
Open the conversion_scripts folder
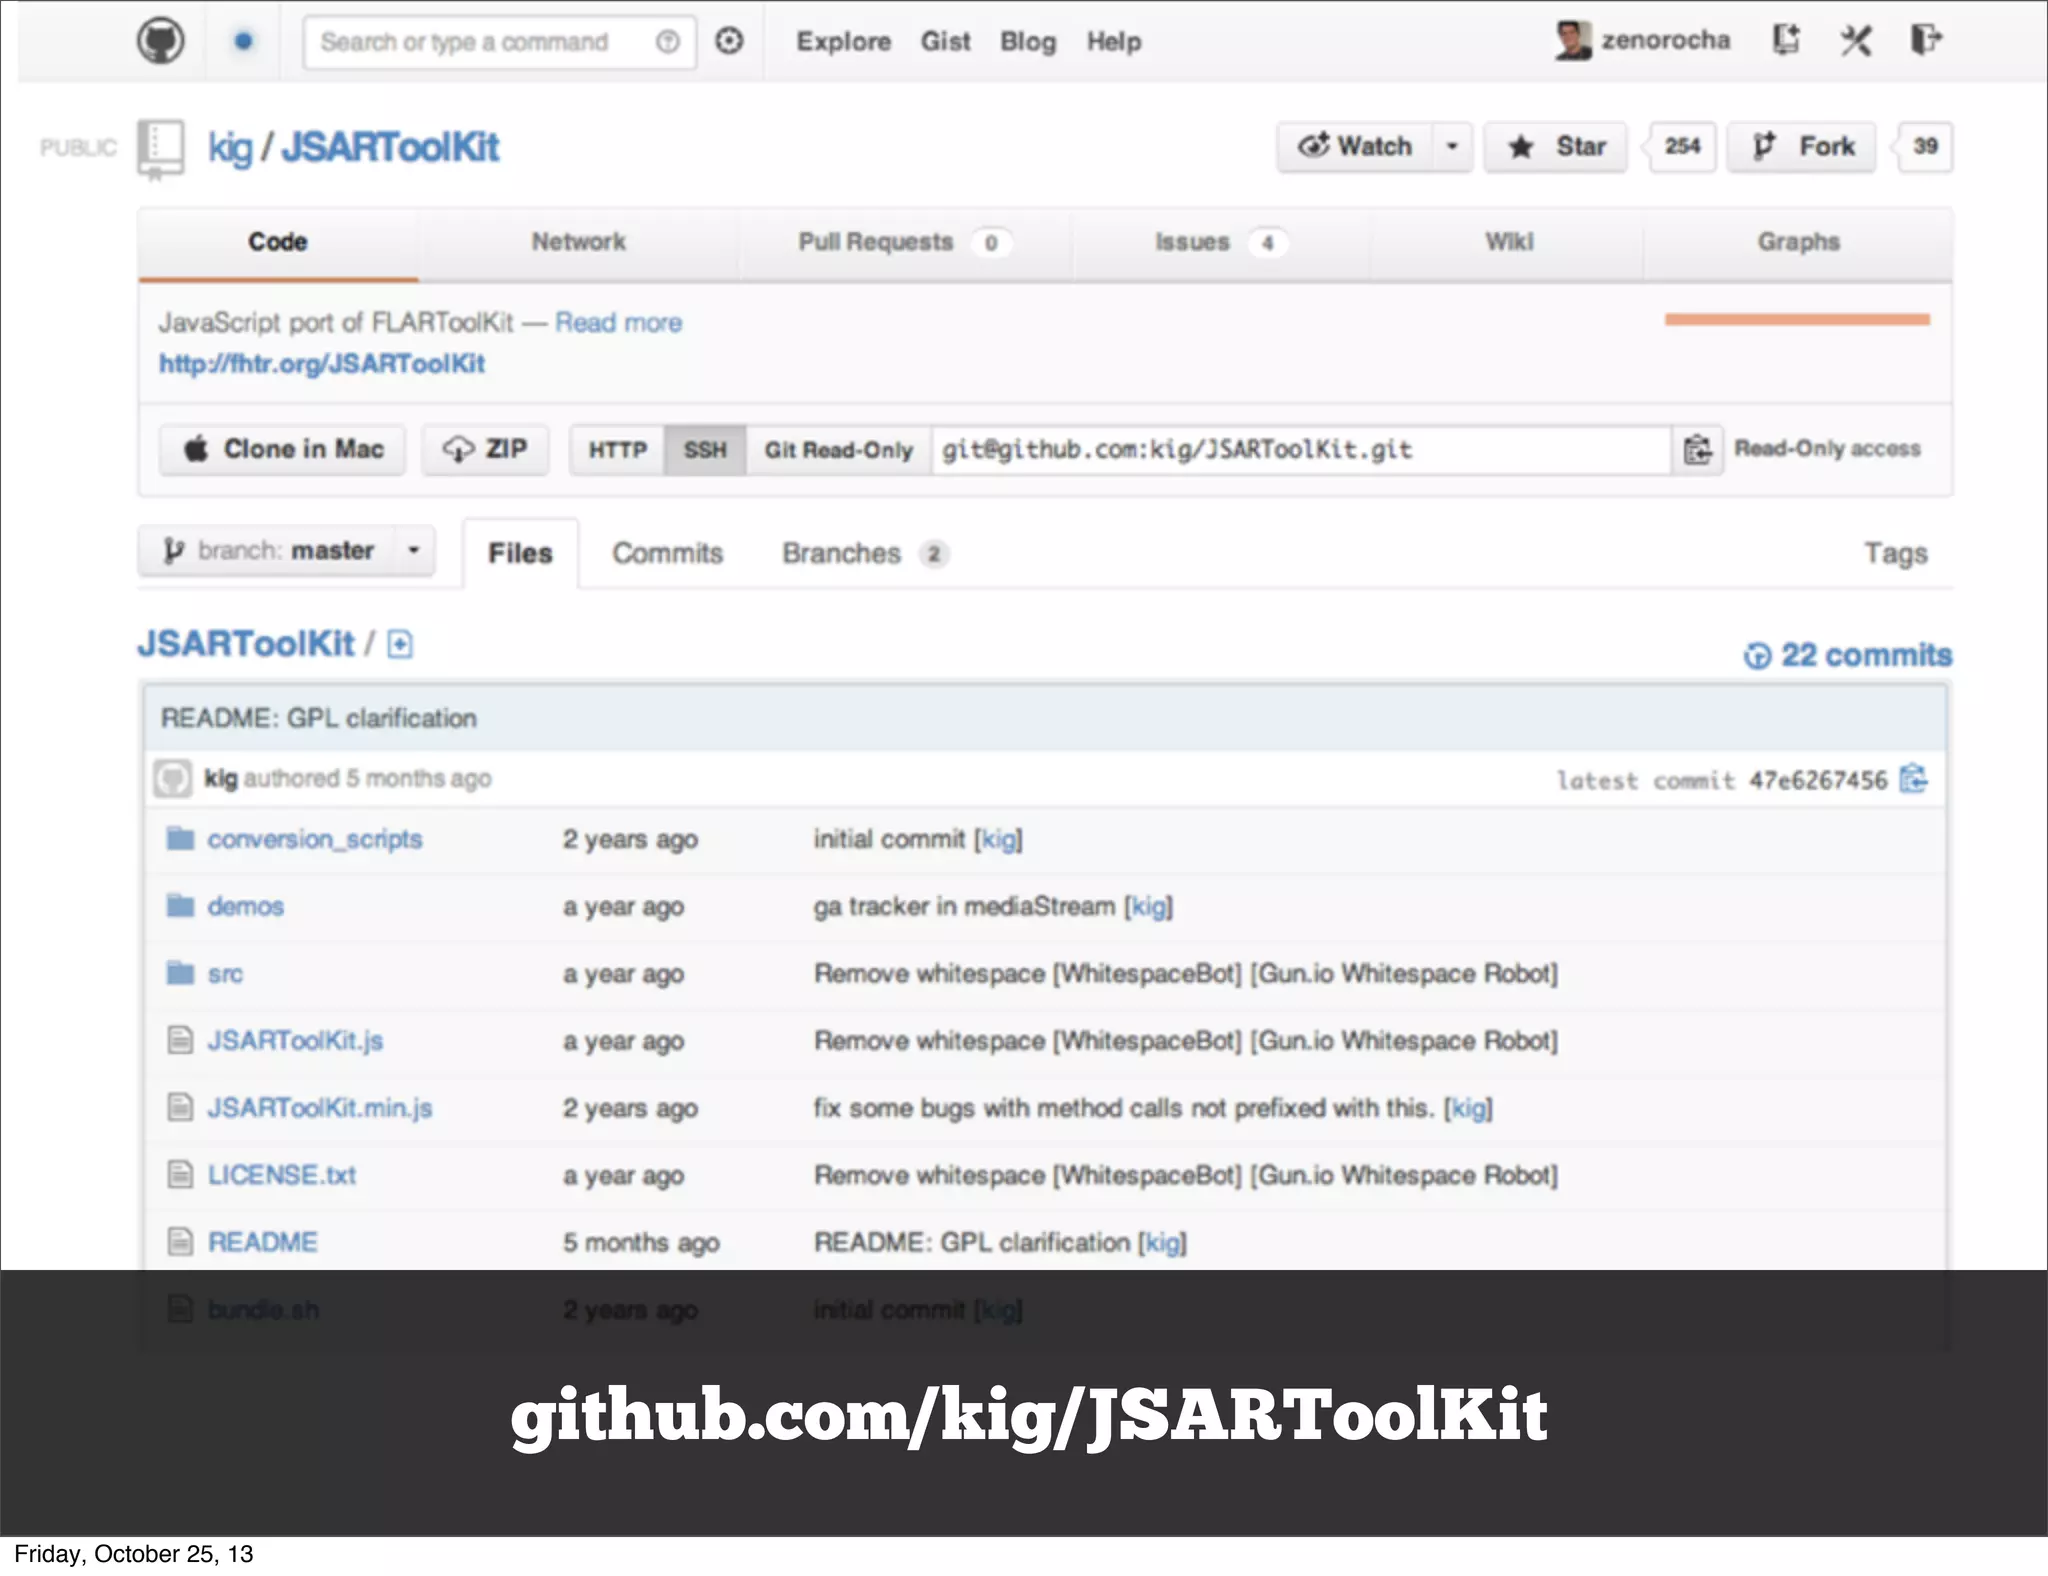315,839
